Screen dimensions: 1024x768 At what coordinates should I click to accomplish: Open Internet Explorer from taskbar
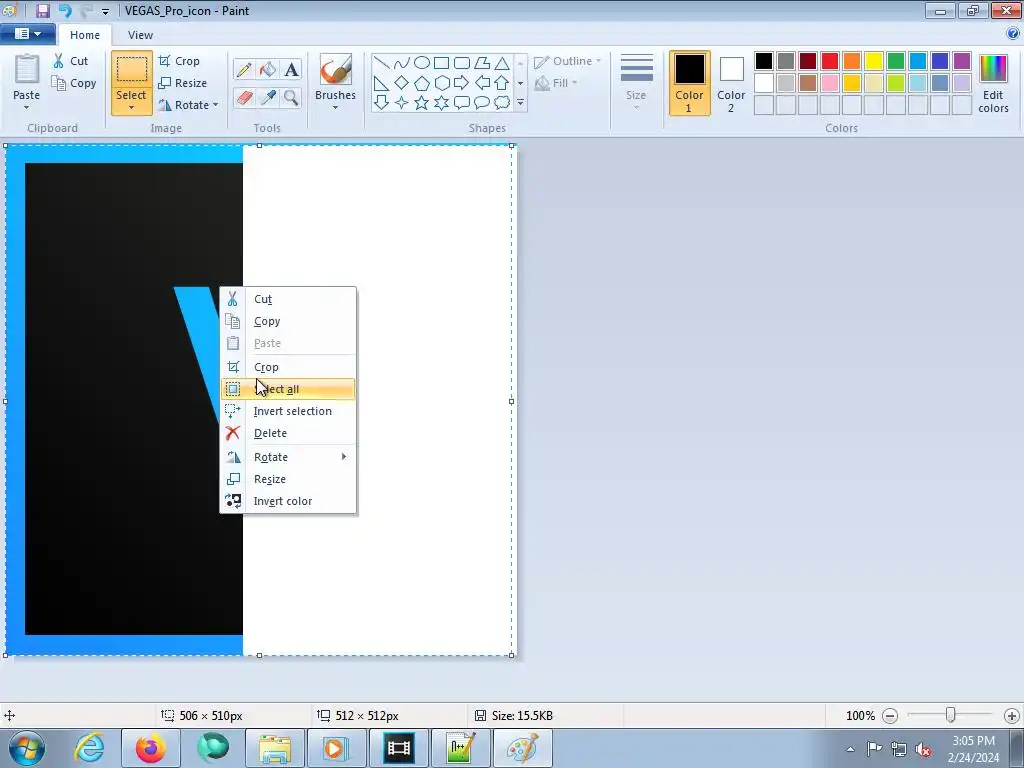coord(89,748)
